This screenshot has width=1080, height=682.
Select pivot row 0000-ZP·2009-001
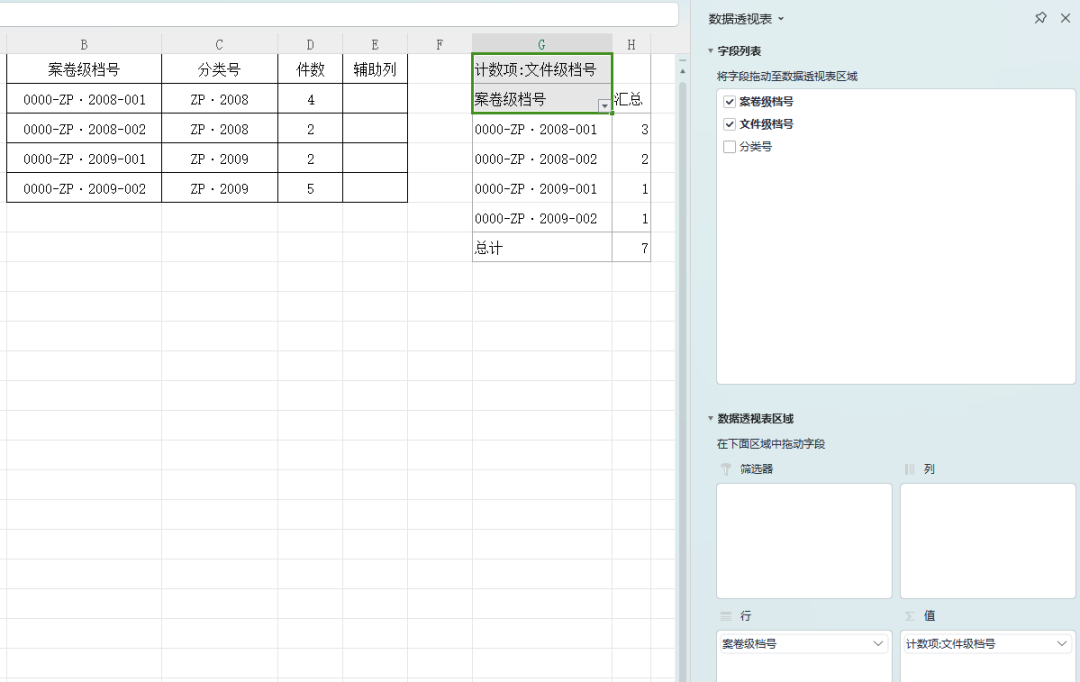[x=541, y=189]
